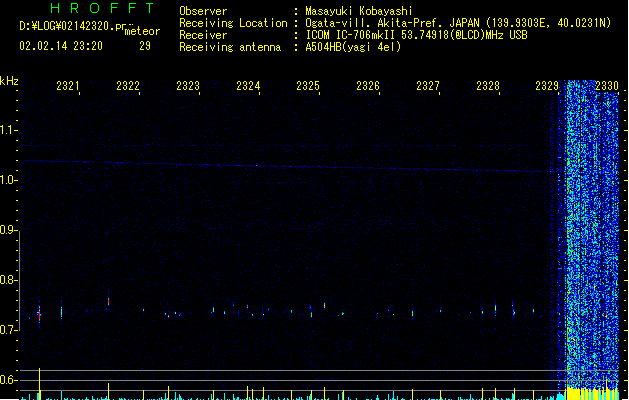Select the log file path D:¥LOG¥02142320

click(x=69, y=26)
